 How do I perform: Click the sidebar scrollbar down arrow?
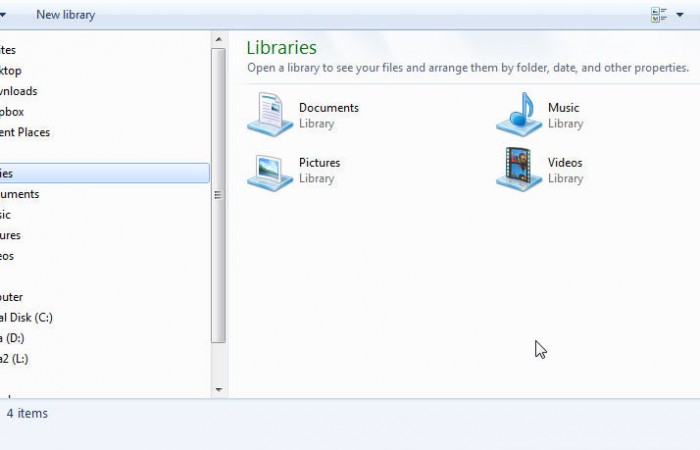[219, 388]
